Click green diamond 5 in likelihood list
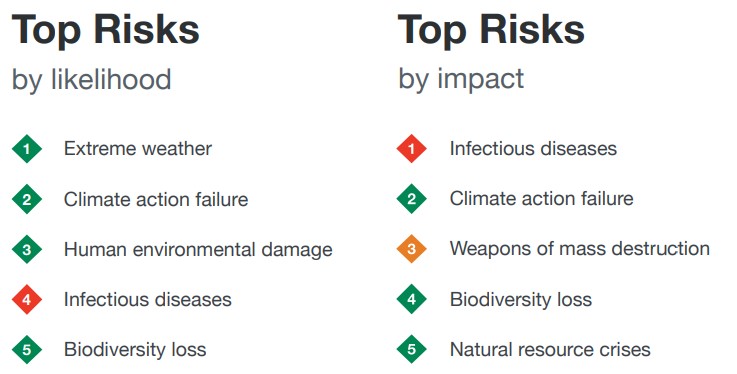Screen dimensions: 737x374 coord(27,350)
